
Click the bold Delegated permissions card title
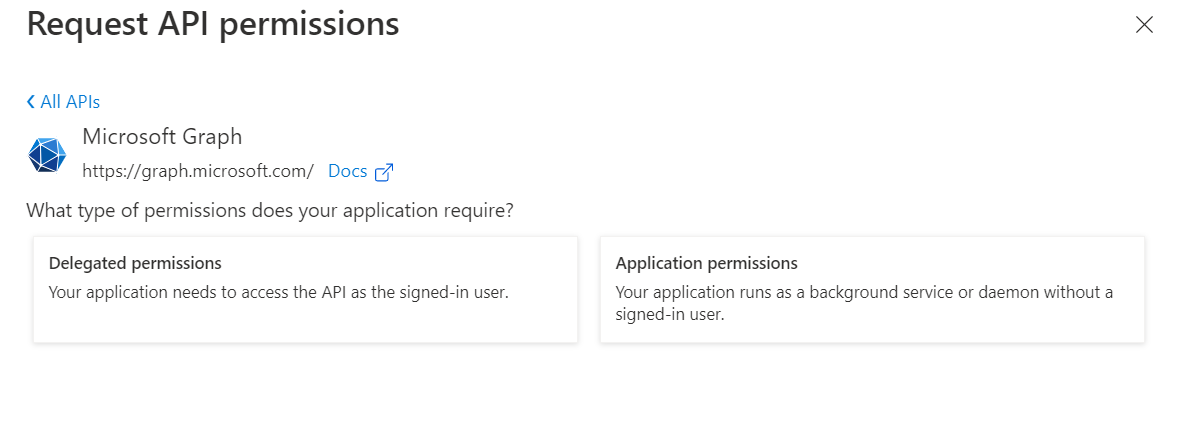click(x=135, y=264)
